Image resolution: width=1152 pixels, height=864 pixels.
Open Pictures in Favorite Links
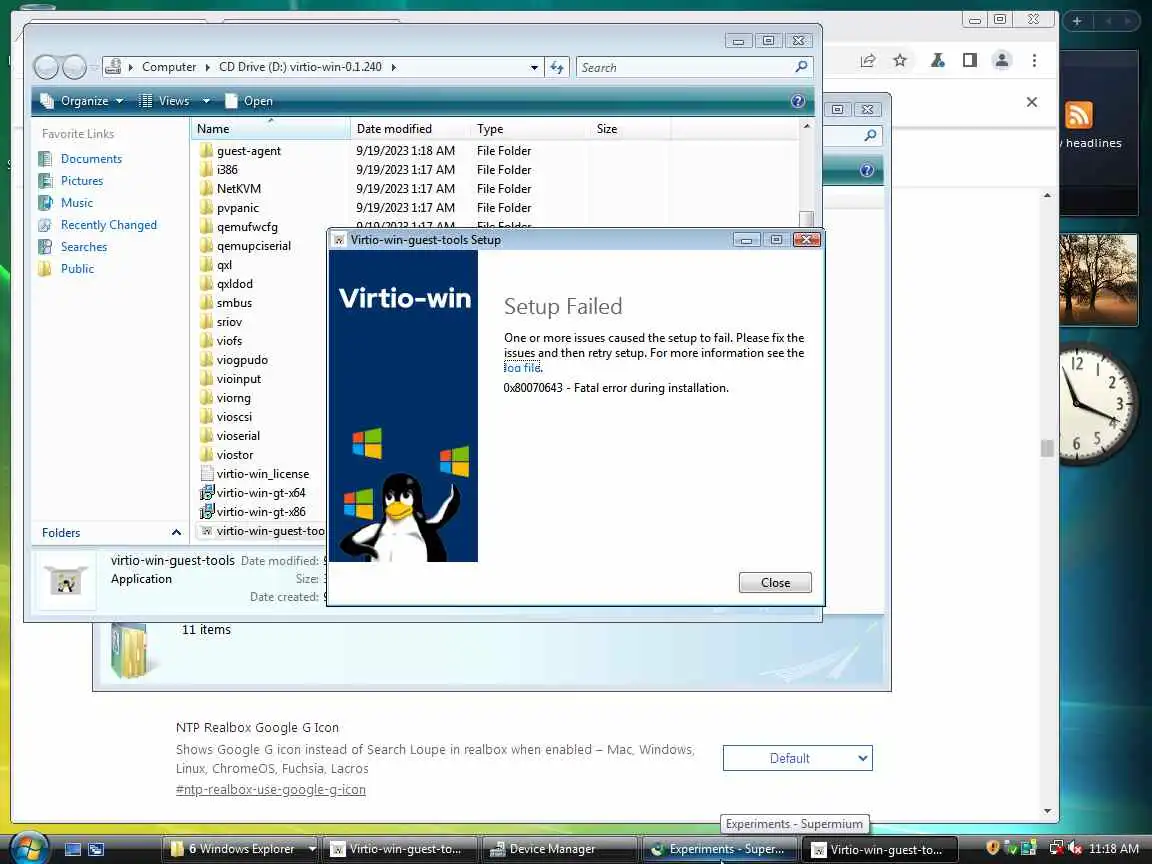click(x=82, y=181)
